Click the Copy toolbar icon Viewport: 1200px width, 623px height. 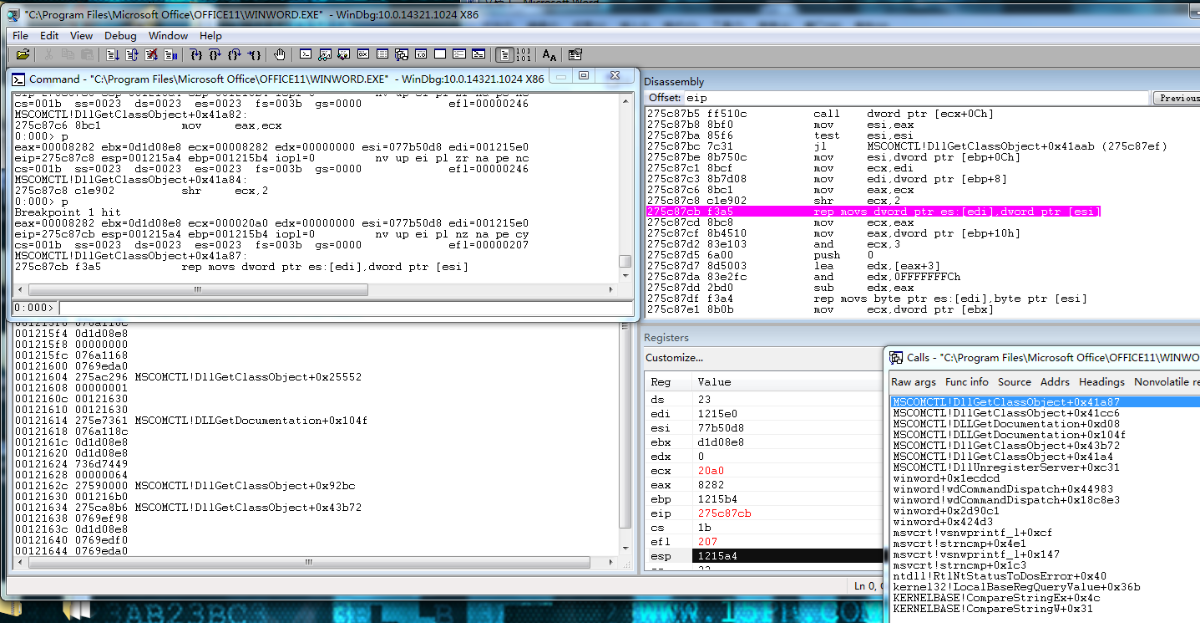(68, 54)
